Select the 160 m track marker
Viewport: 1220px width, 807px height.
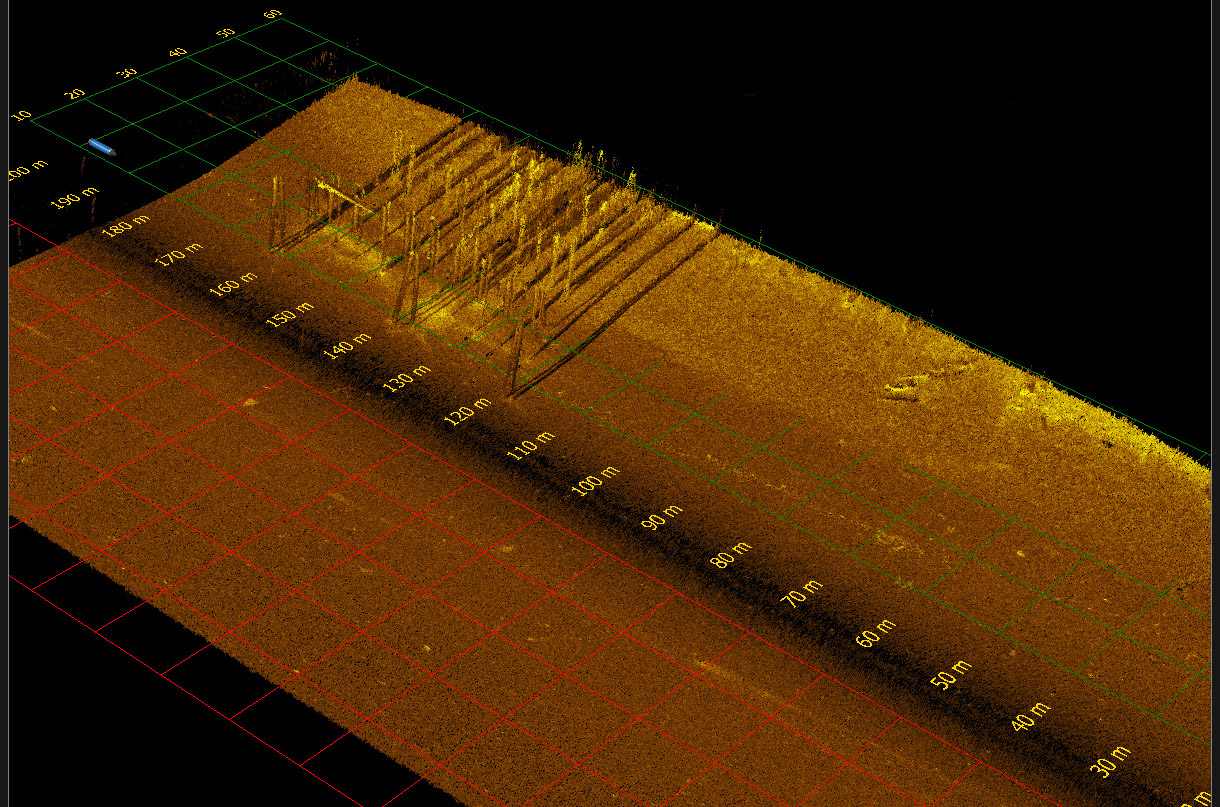pyautogui.click(x=234, y=283)
